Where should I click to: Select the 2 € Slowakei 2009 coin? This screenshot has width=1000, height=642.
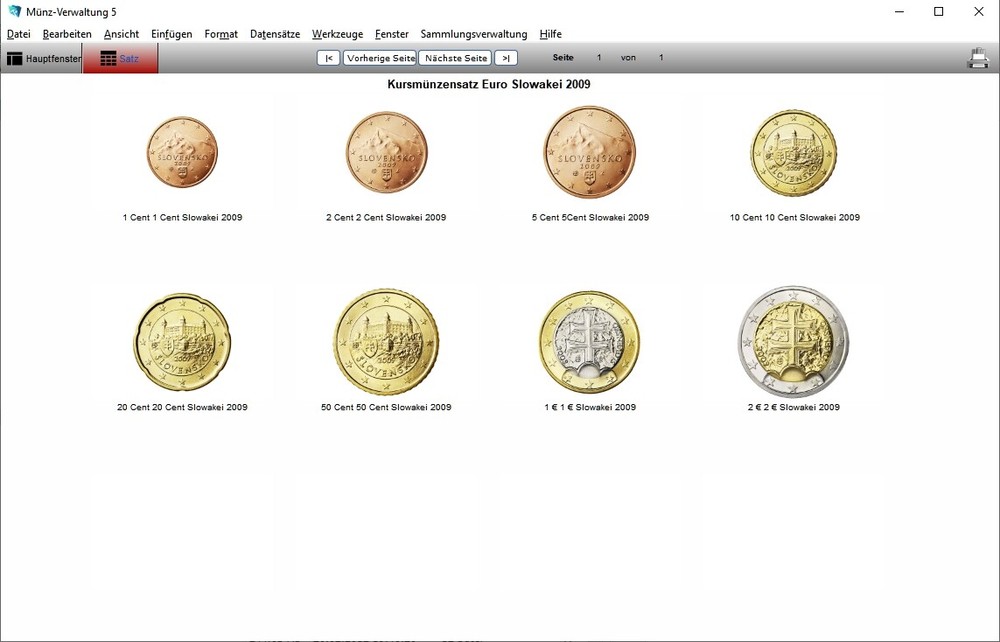click(x=793, y=340)
